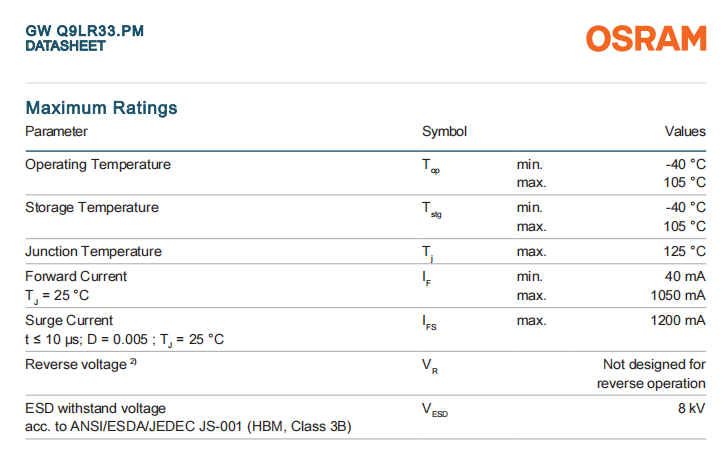Viewport: 727px width, 465px height.
Task: Click the Values column header
Action: pyautogui.click(x=685, y=131)
